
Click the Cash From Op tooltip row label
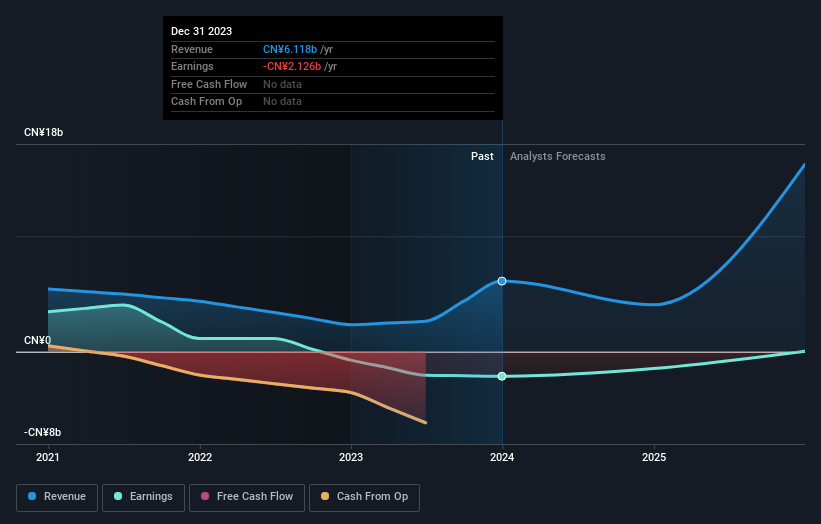pyautogui.click(x=207, y=102)
